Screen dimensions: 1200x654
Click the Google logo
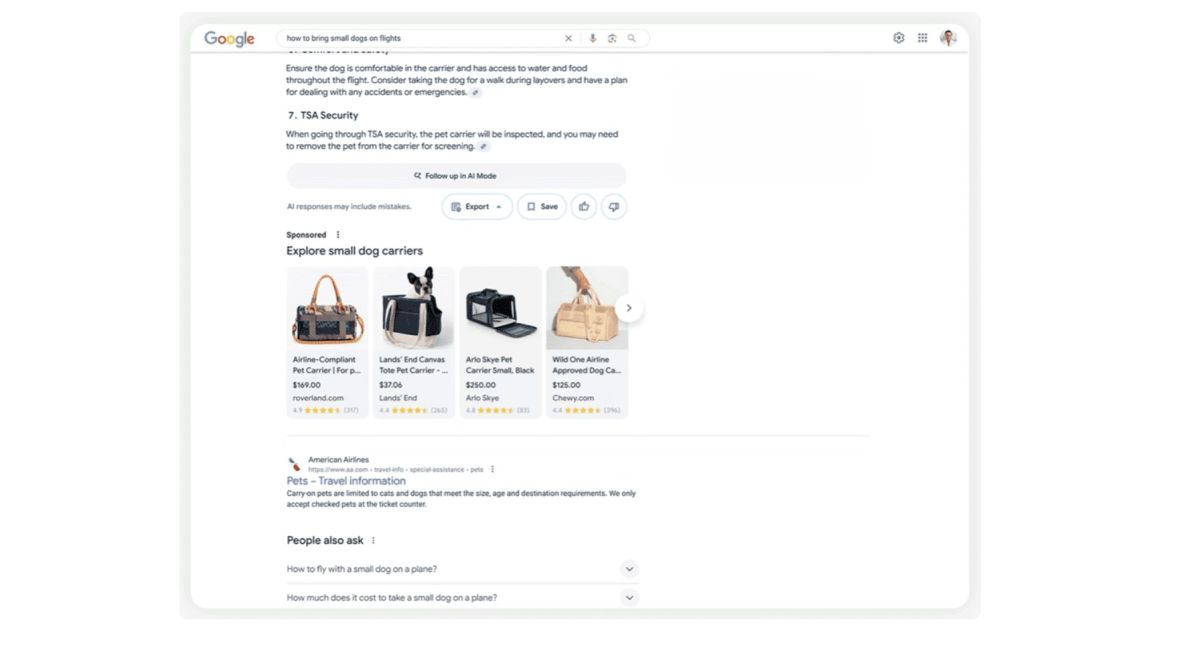(229, 38)
